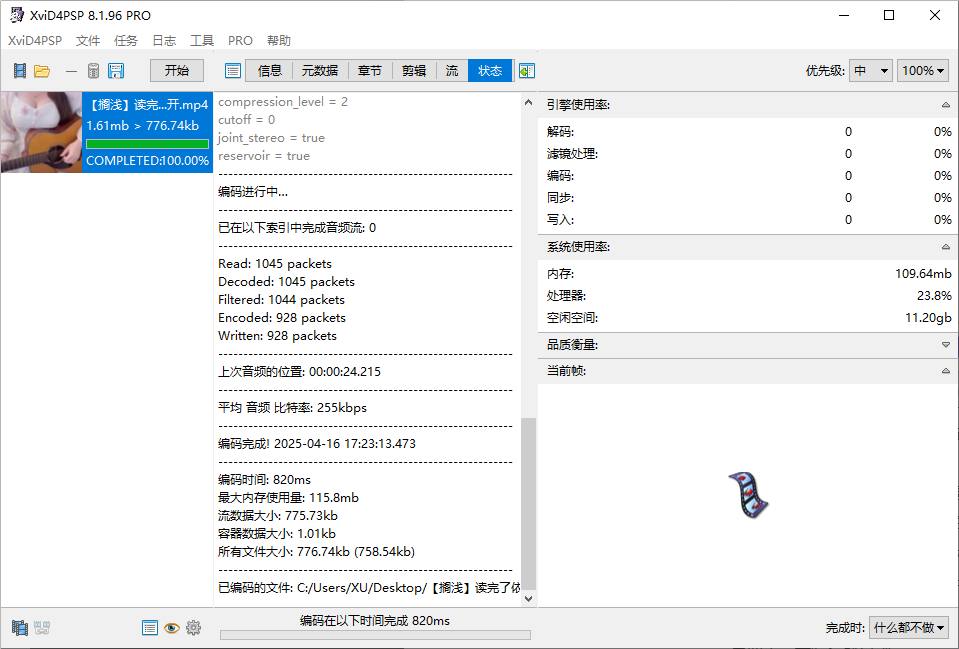Viewport: 959px width, 649px height.
Task: Open the folder browse icon
Action: click(x=42, y=70)
